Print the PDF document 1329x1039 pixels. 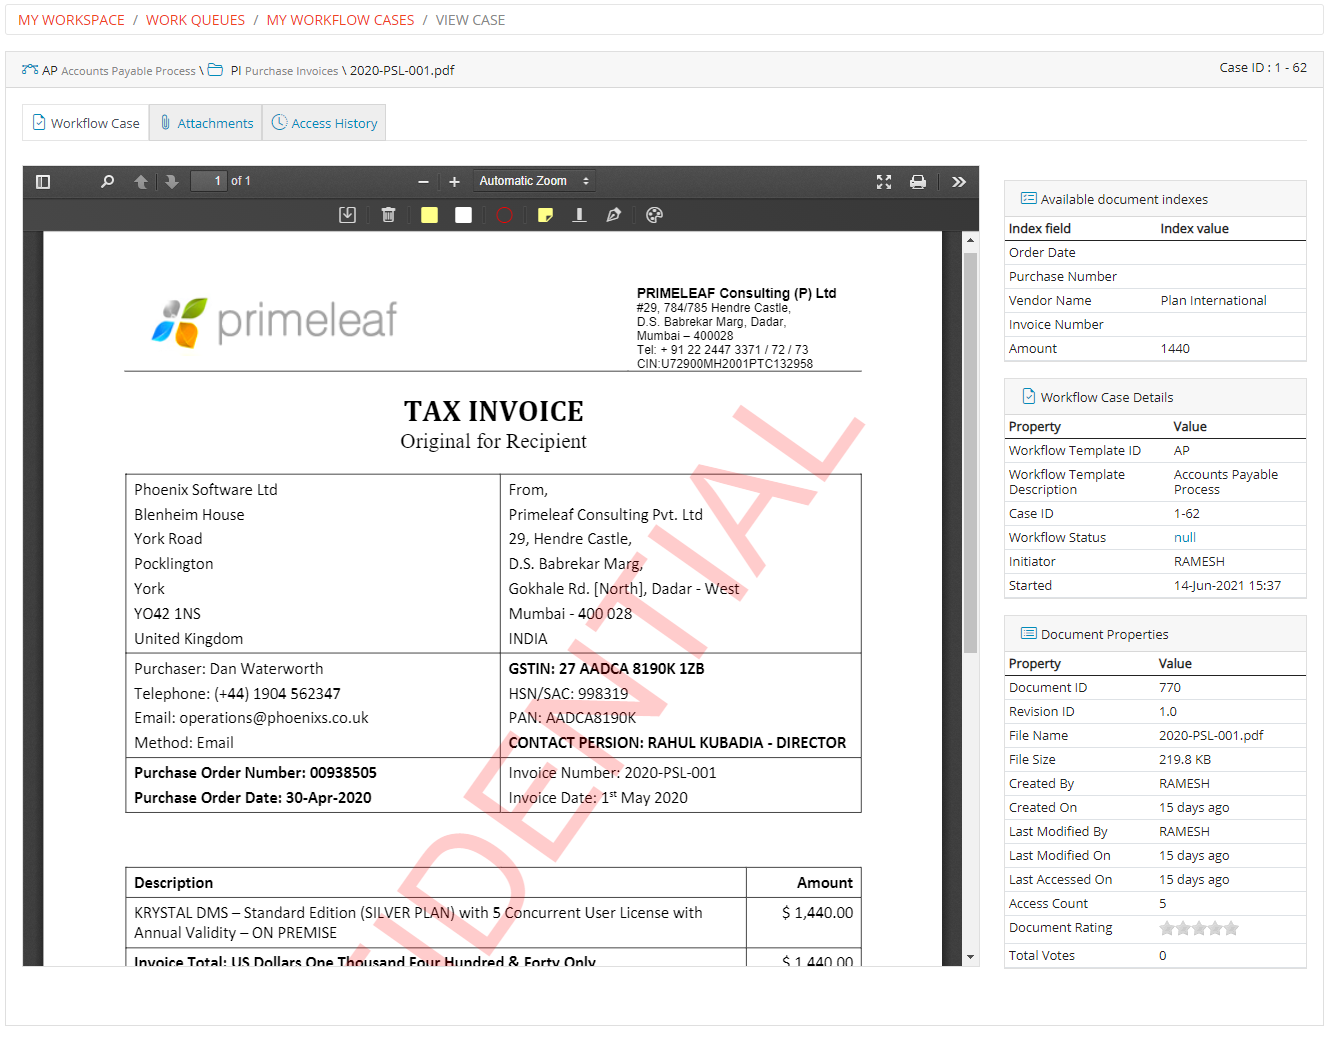click(918, 182)
